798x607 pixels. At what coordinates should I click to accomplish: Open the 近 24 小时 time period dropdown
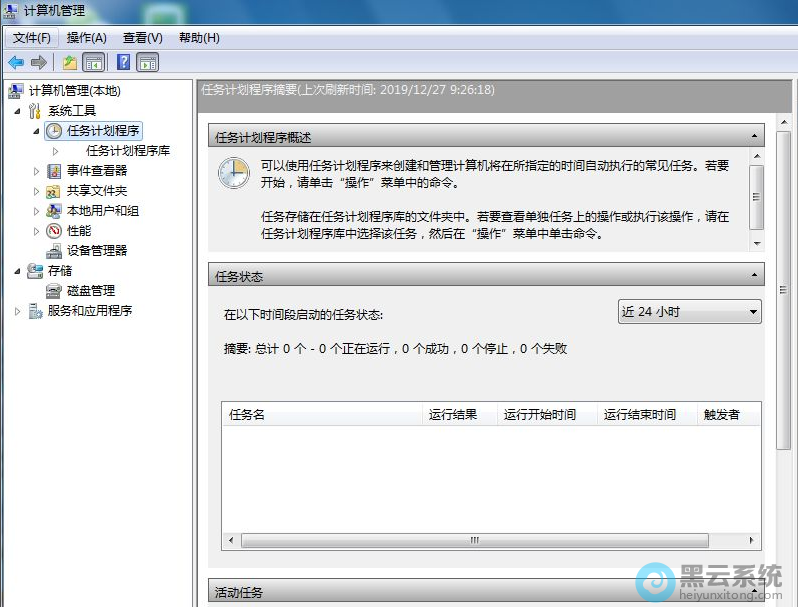(690, 311)
